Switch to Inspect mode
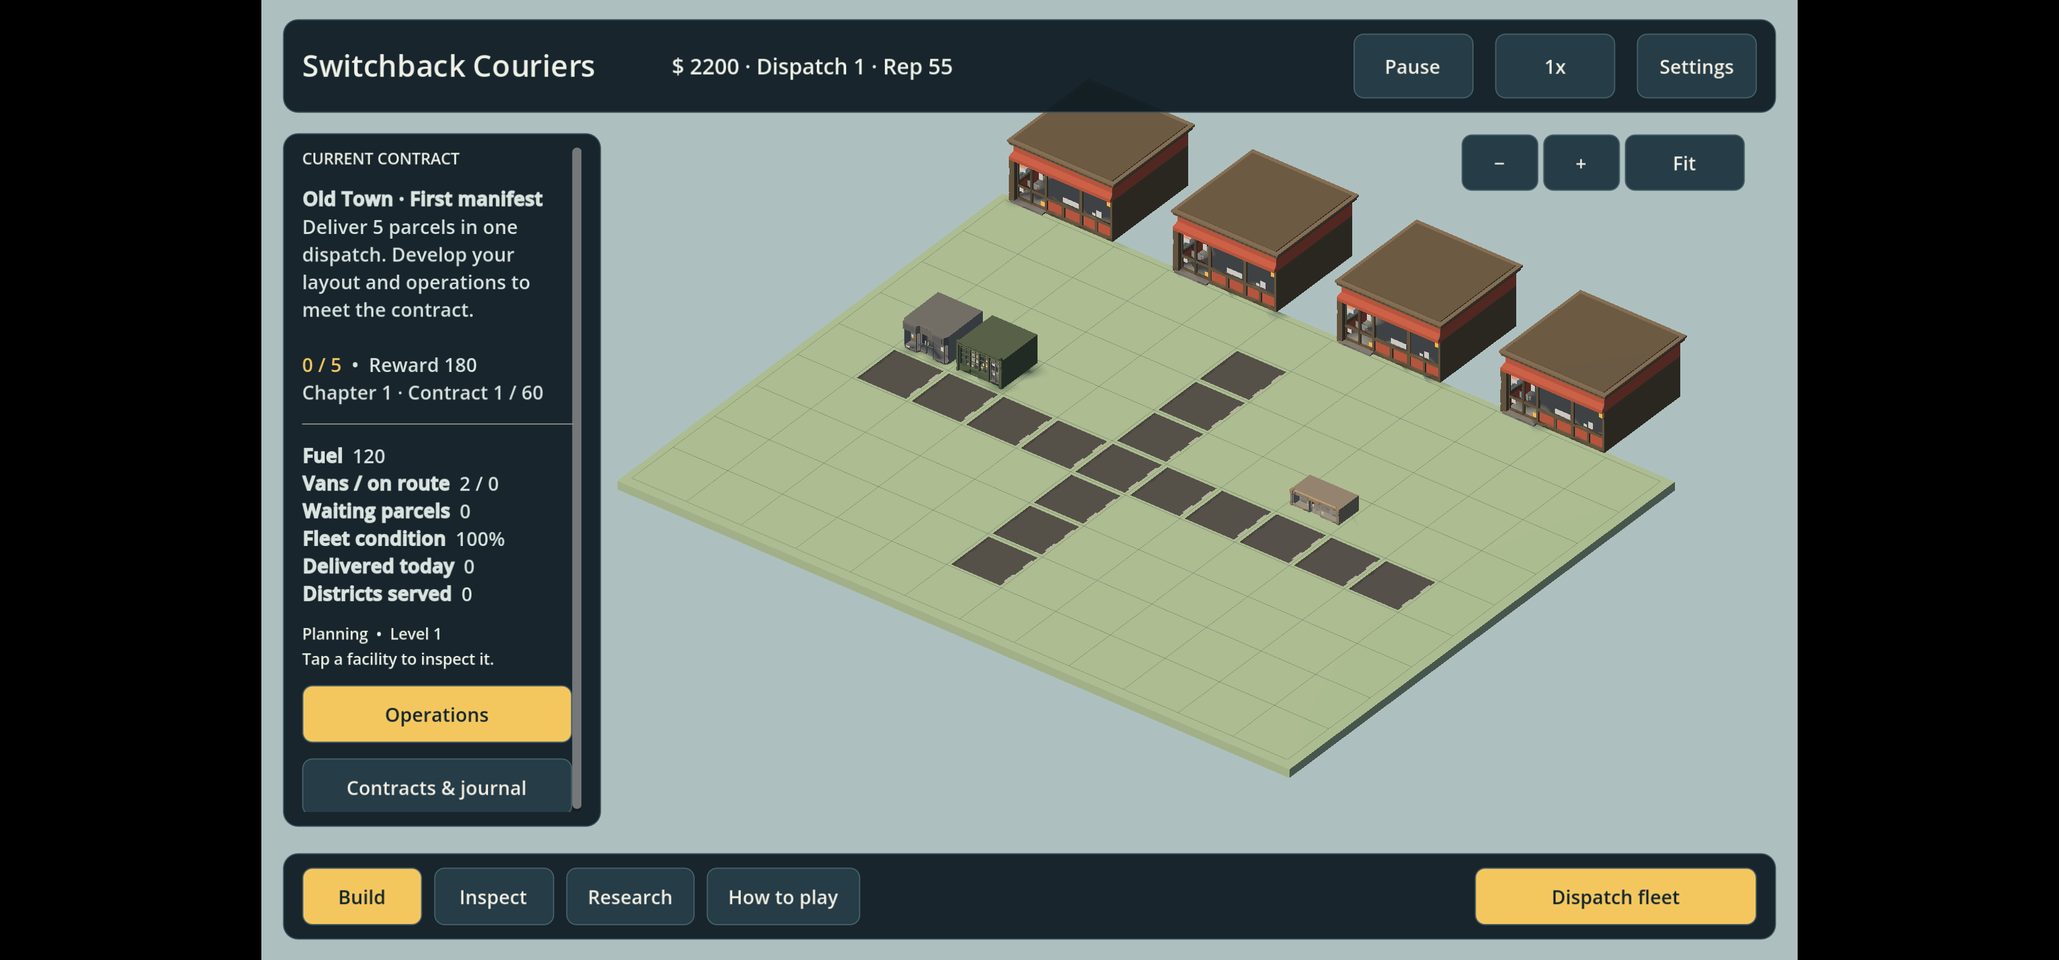This screenshot has width=2059, height=960. click(493, 896)
